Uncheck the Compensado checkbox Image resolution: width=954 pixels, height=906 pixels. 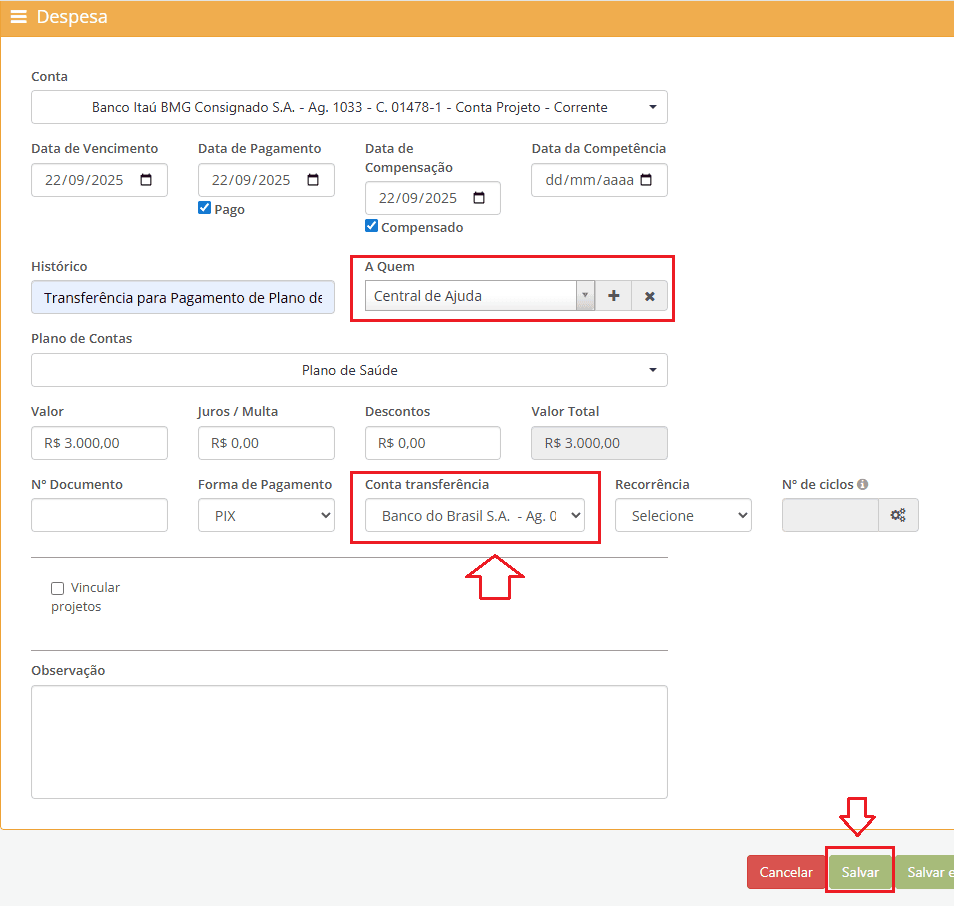(372, 226)
